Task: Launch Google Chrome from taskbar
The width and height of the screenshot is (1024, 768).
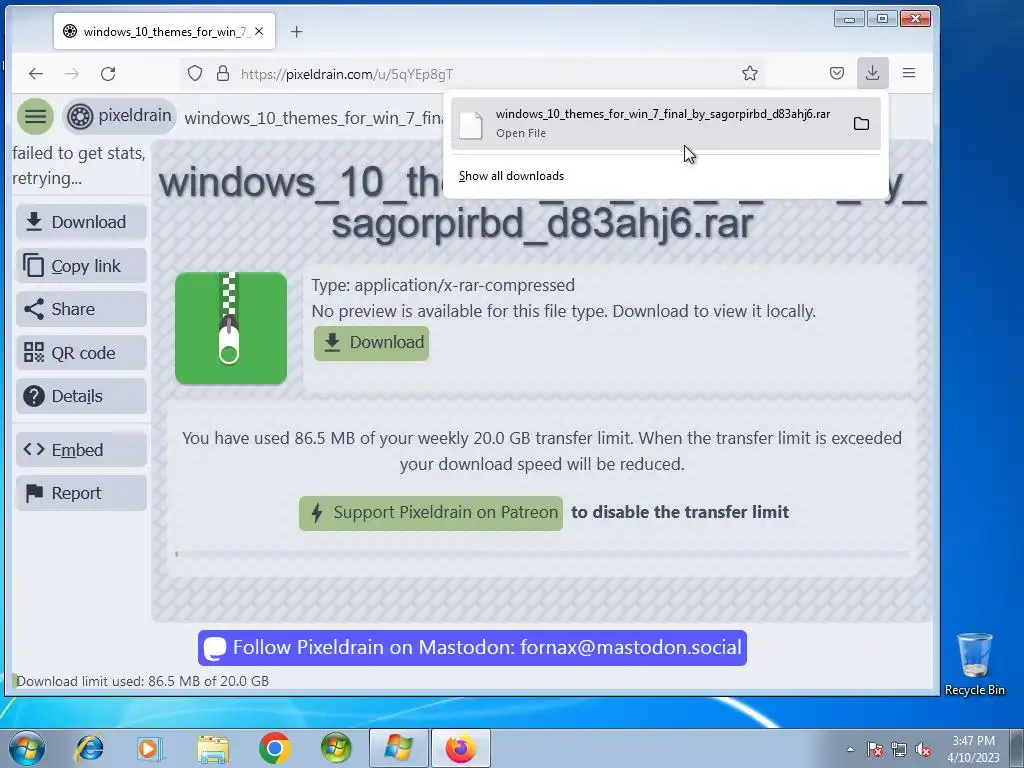Action: [274, 748]
